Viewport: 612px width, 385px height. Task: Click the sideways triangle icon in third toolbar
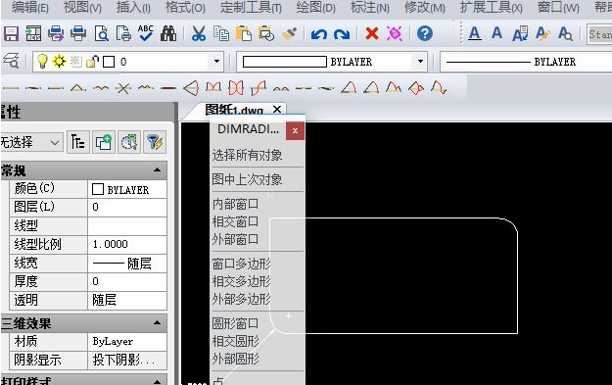[191, 88]
